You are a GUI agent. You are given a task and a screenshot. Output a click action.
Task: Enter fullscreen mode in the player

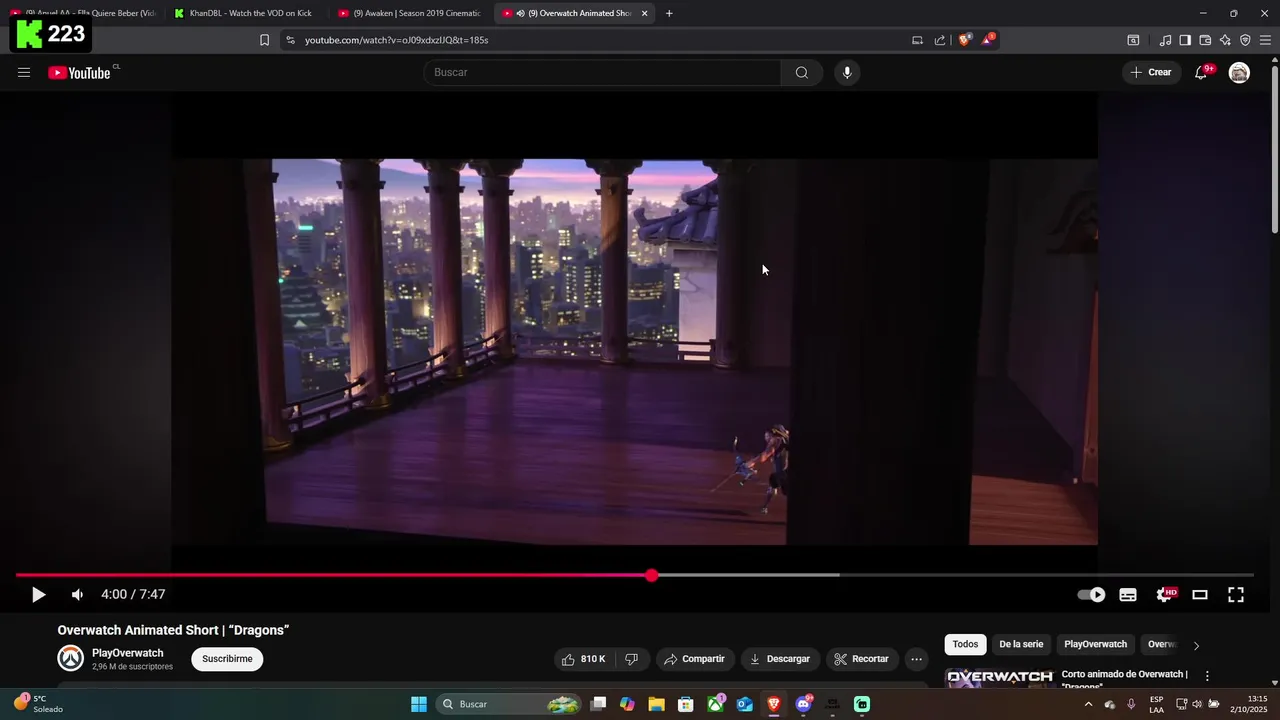[1236, 594]
